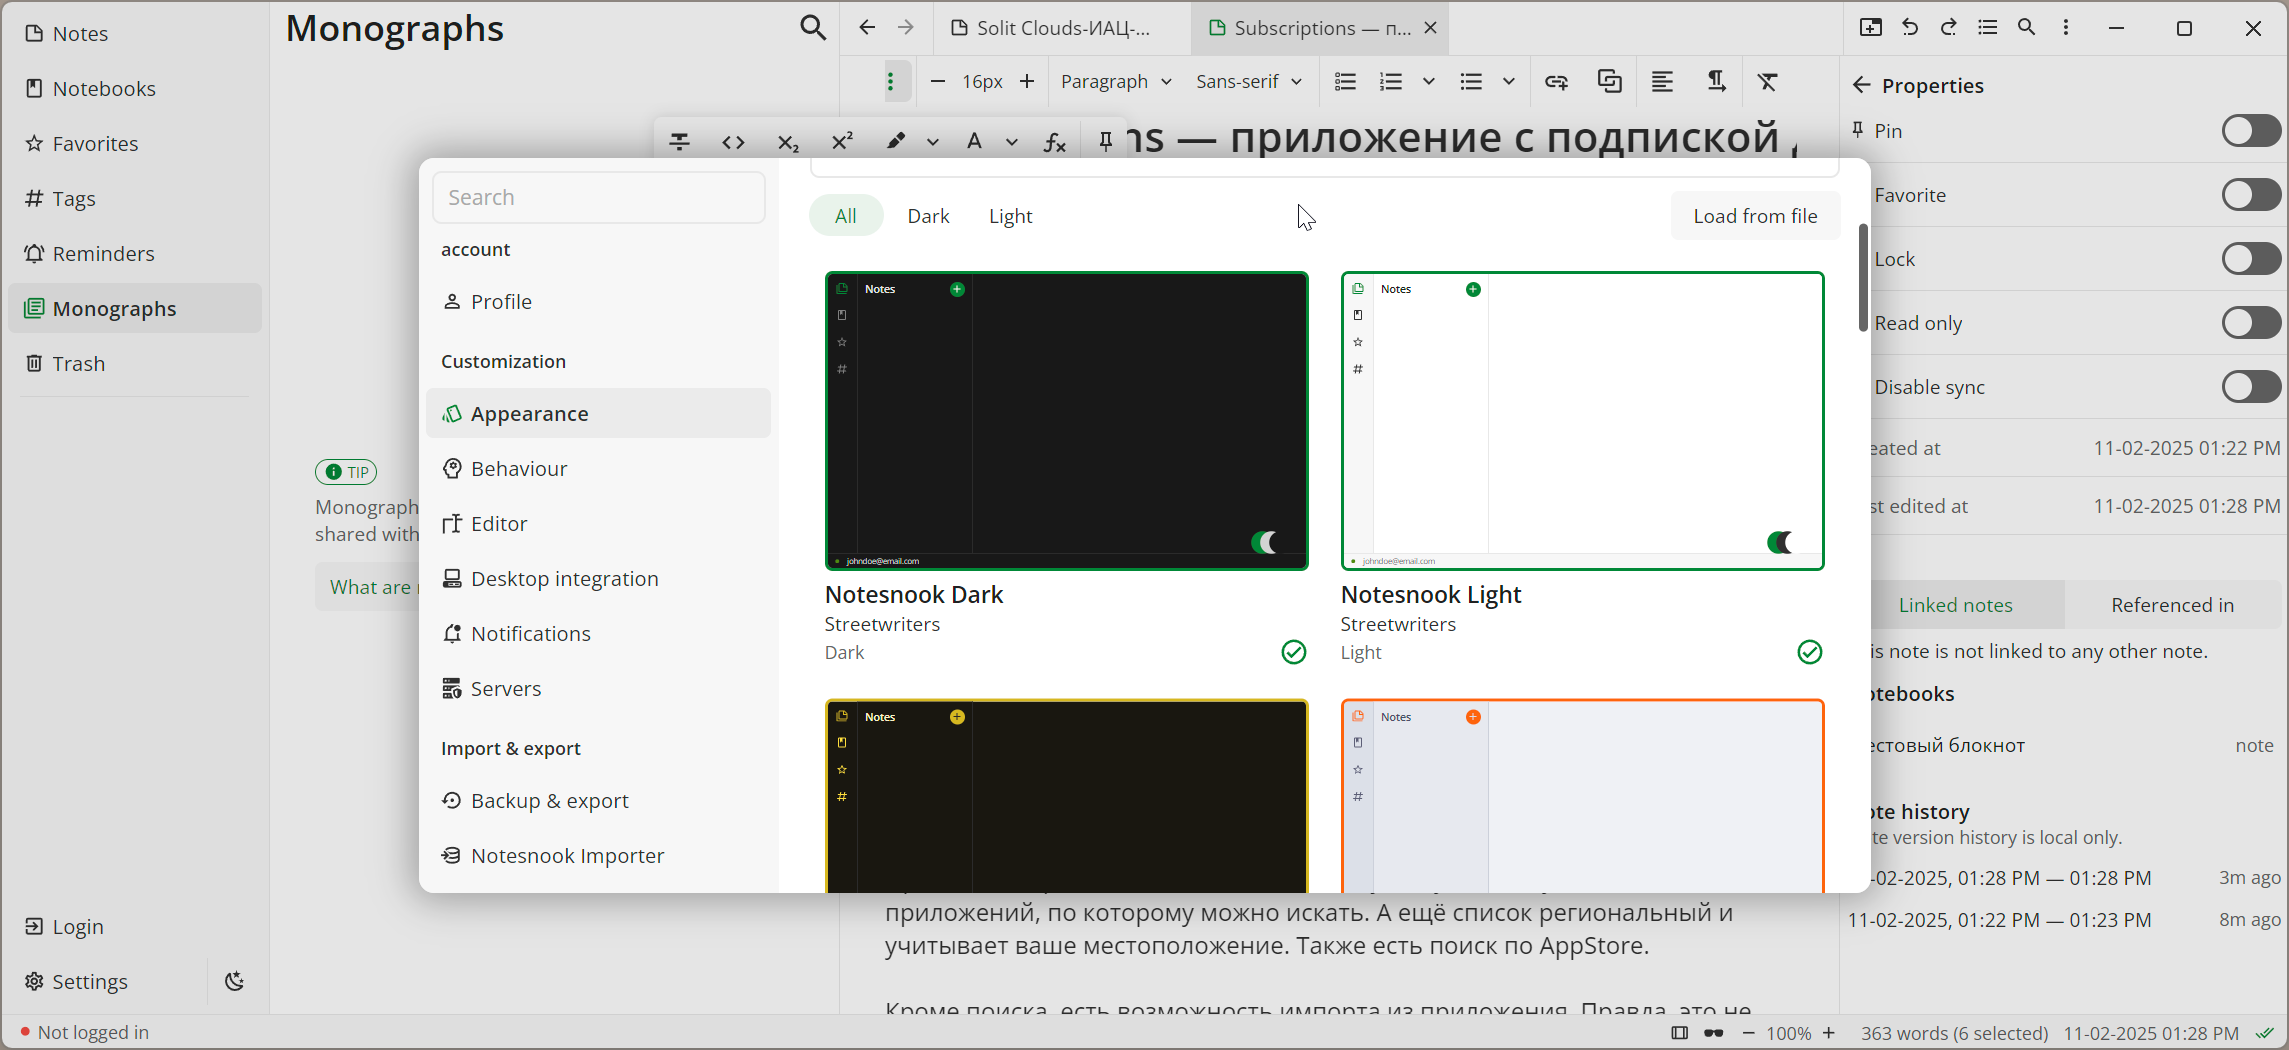
Task: Click the undo icon in titlebar
Action: 1910,27
